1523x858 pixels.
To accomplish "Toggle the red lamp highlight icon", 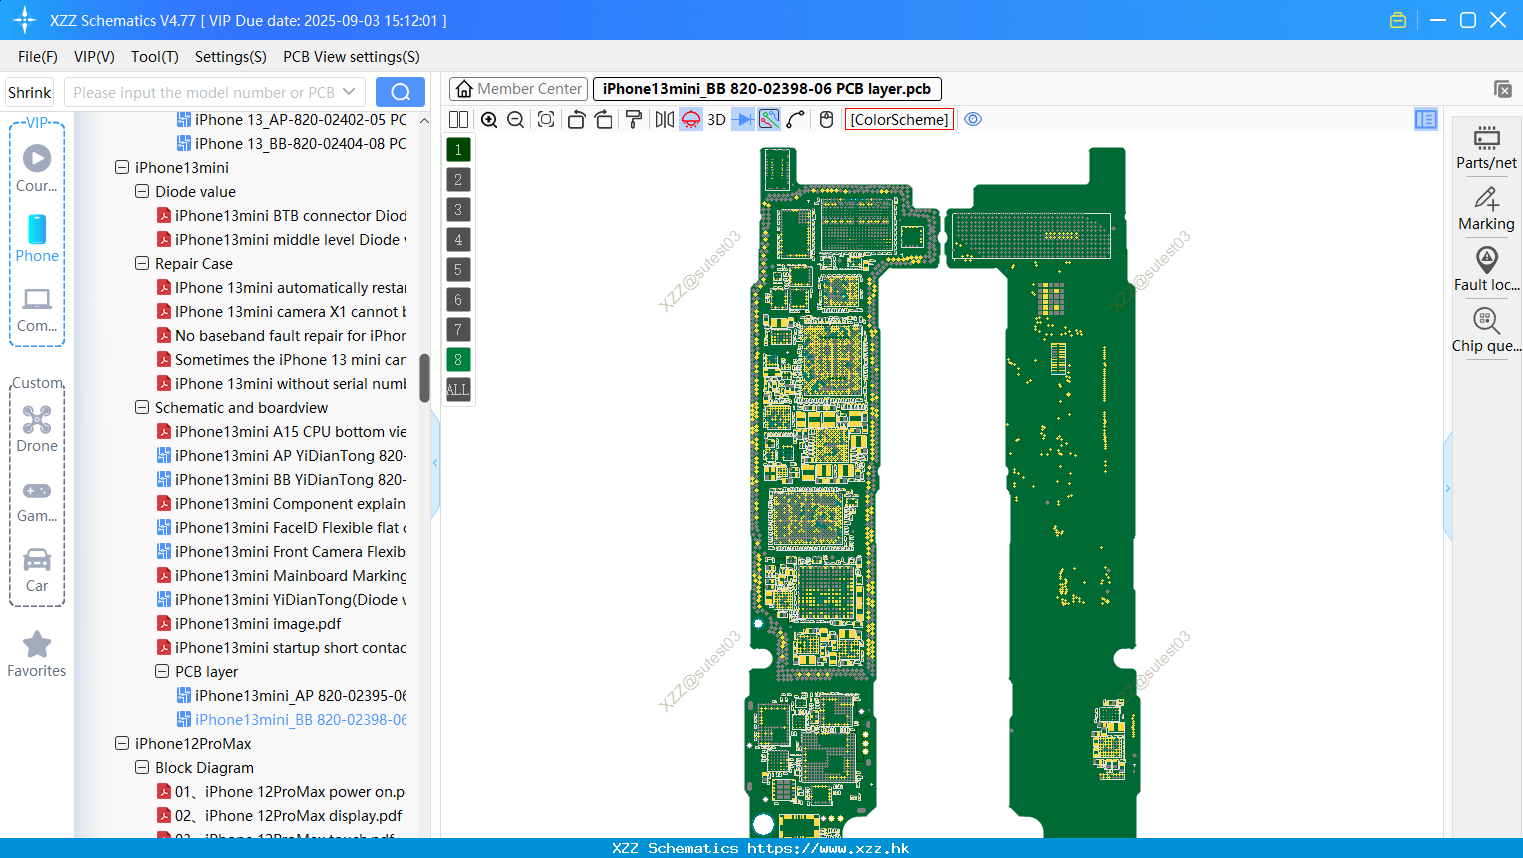I will [691, 119].
